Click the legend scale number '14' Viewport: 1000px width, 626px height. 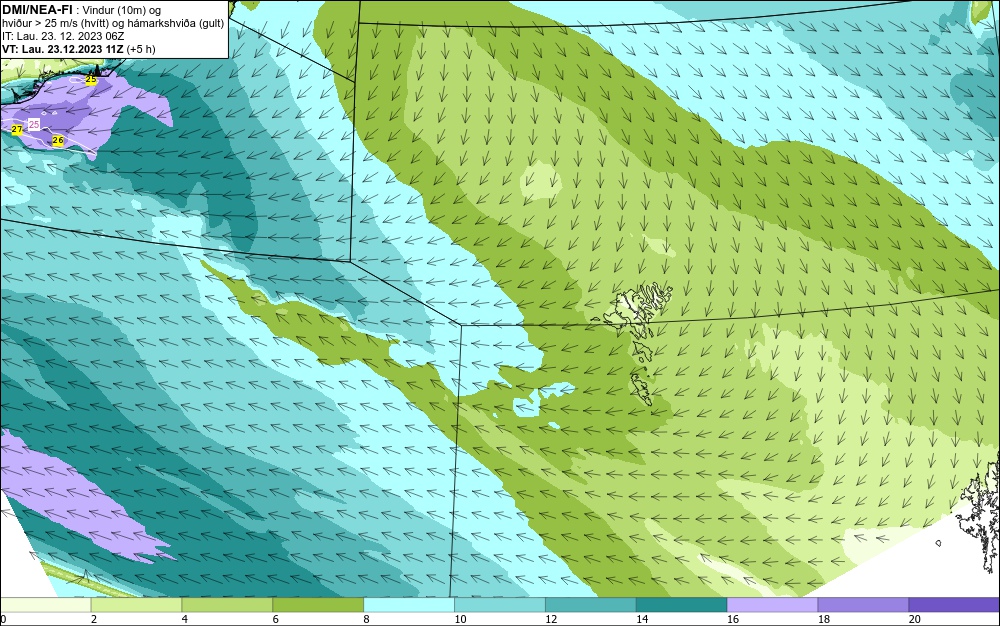pos(642,619)
